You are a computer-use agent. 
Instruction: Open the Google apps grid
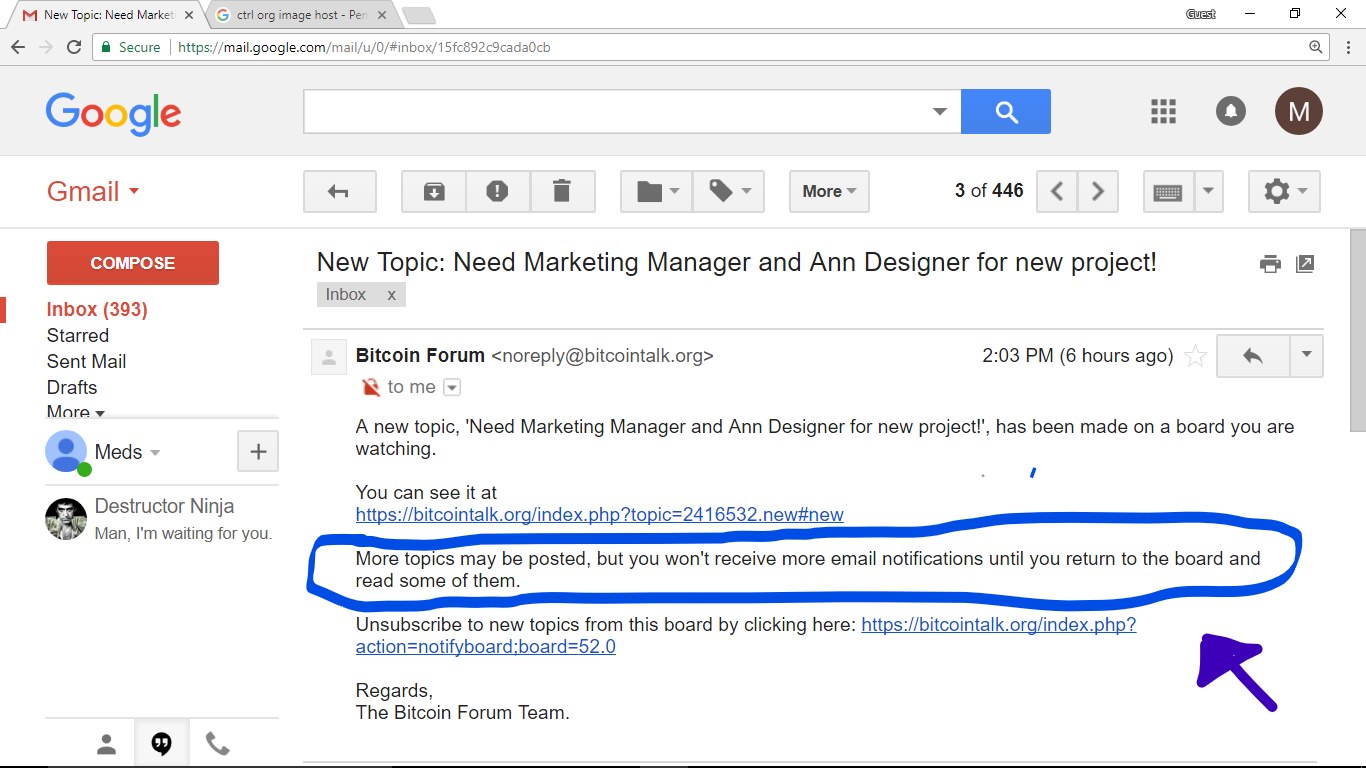click(1163, 111)
